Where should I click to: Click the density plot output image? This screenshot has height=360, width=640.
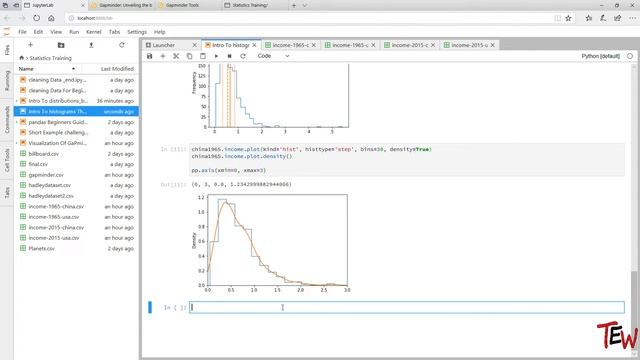pyautogui.click(x=271, y=243)
